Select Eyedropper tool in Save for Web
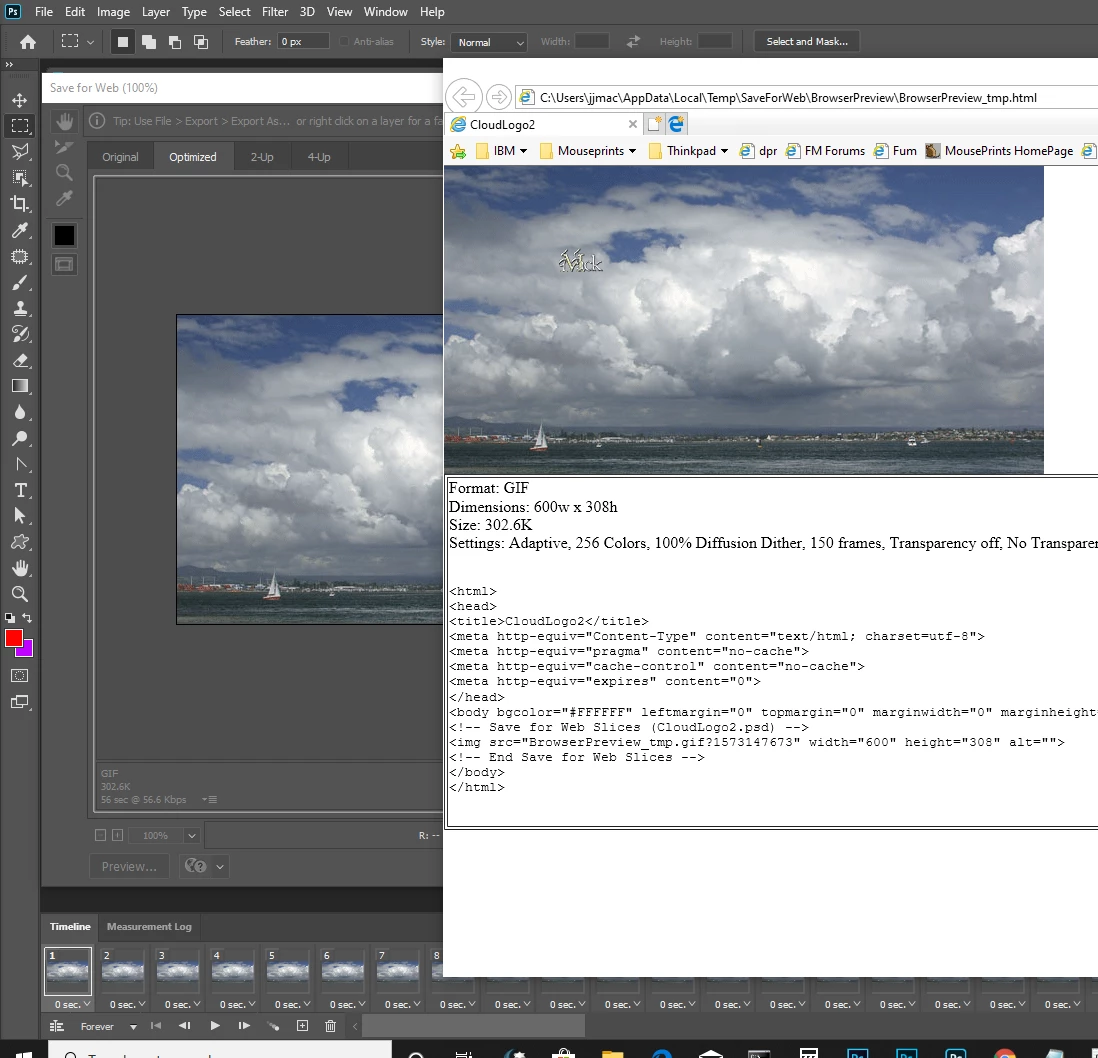The width and height of the screenshot is (1098, 1058). (x=64, y=199)
